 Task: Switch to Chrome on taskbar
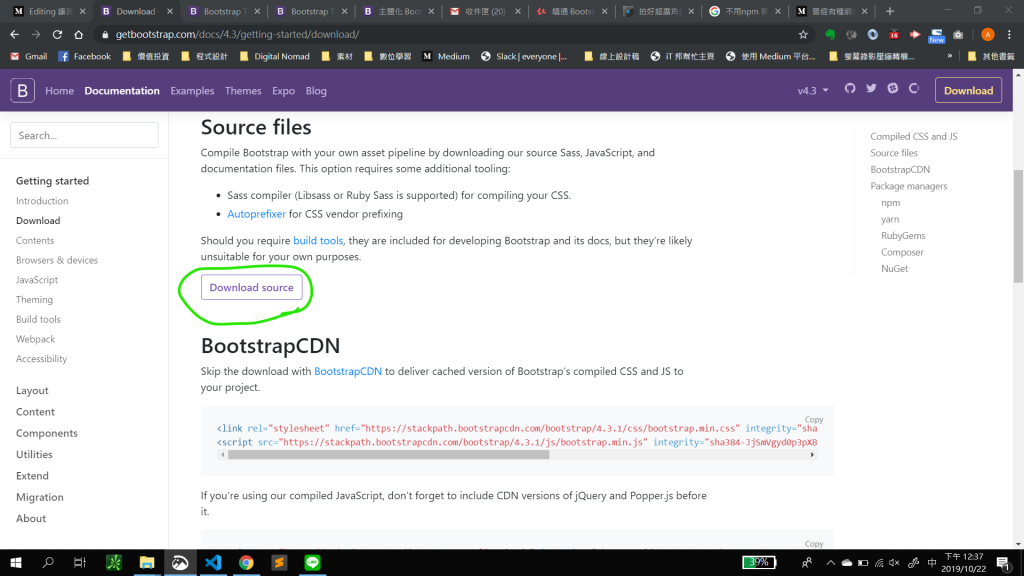pos(246,562)
